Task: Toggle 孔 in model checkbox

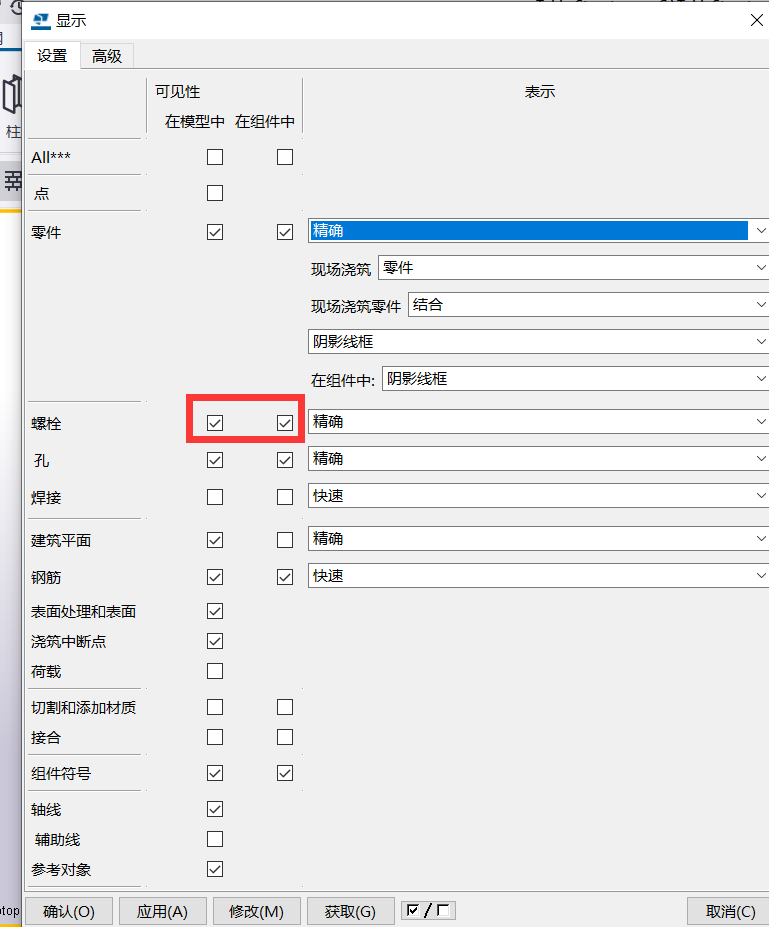Action: pyautogui.click(x=215, y=460)
